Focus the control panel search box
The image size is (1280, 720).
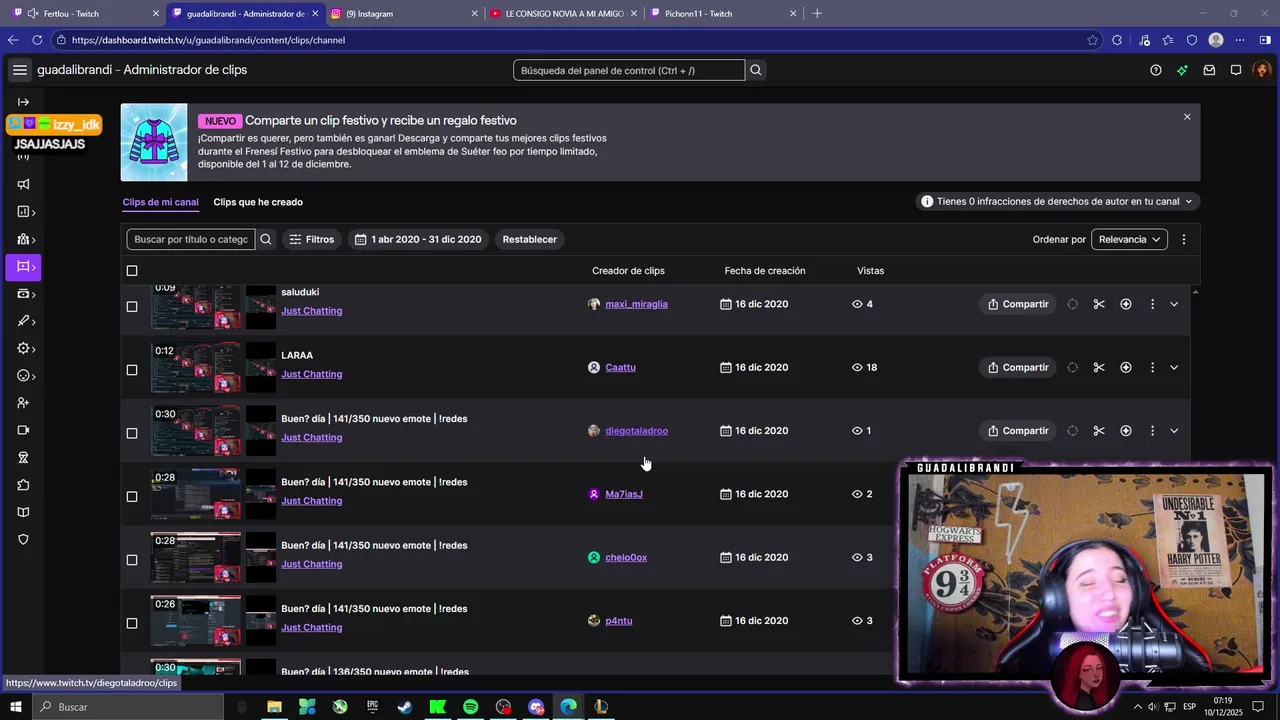click(x=629, y=70)
